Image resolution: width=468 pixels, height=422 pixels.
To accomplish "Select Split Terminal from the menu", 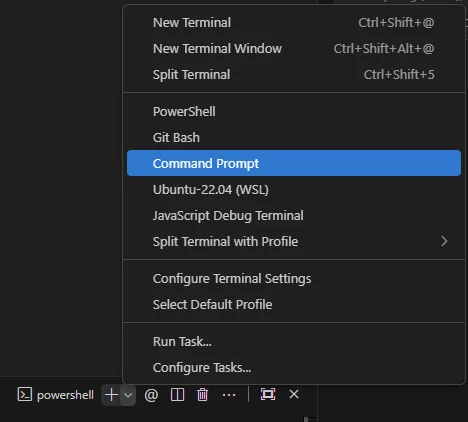I will point(294,75).
